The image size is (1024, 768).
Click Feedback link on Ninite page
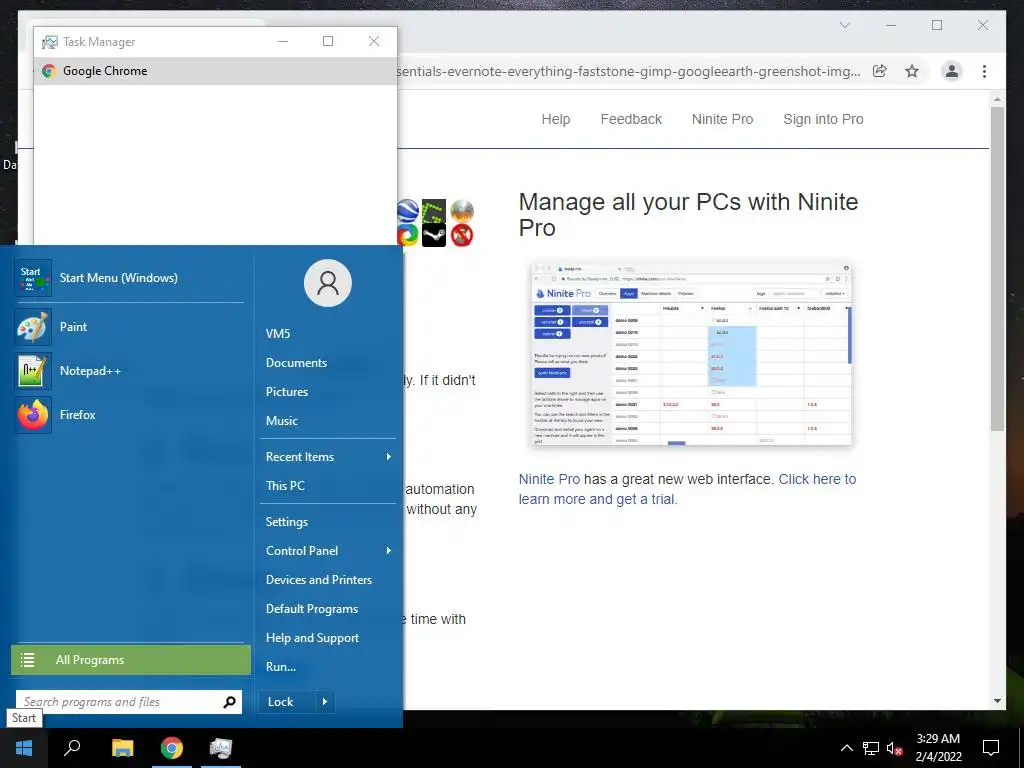[x=631, y=120]
